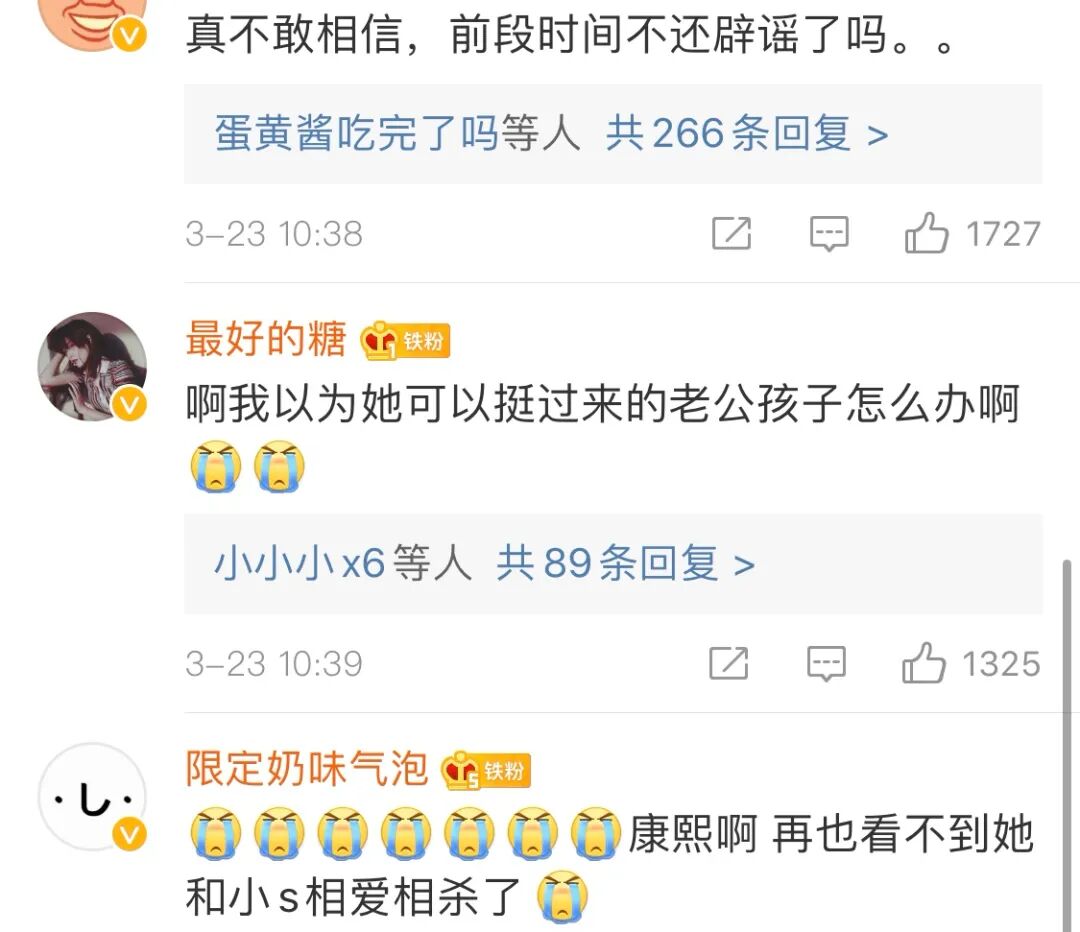Open the top commenter's cartoon avatar
The height and width of the screenshot is (932, 1080).
[x=92, y=21]
